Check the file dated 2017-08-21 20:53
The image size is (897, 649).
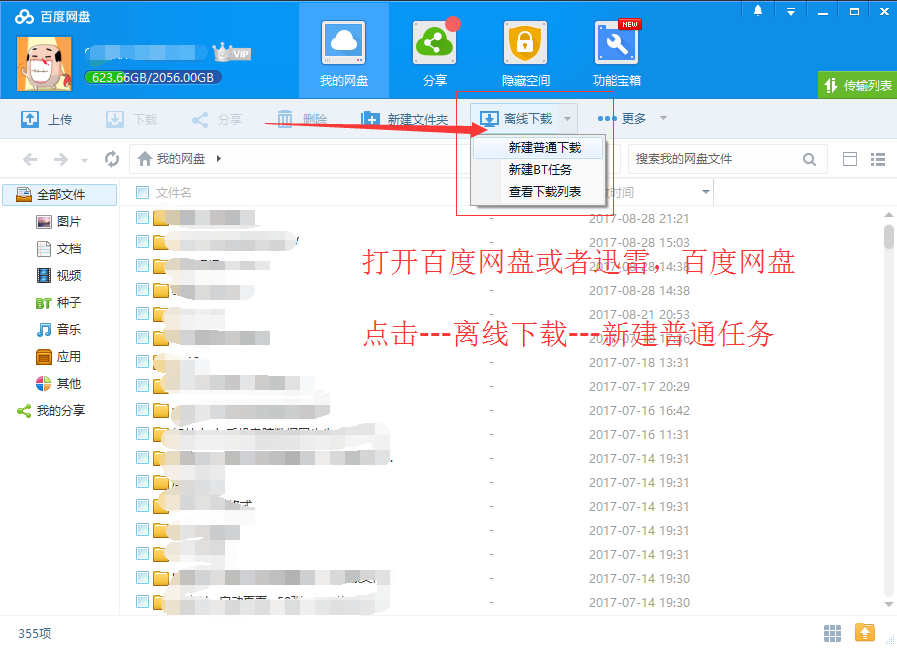pyautogui.click(x=142, y=314)
